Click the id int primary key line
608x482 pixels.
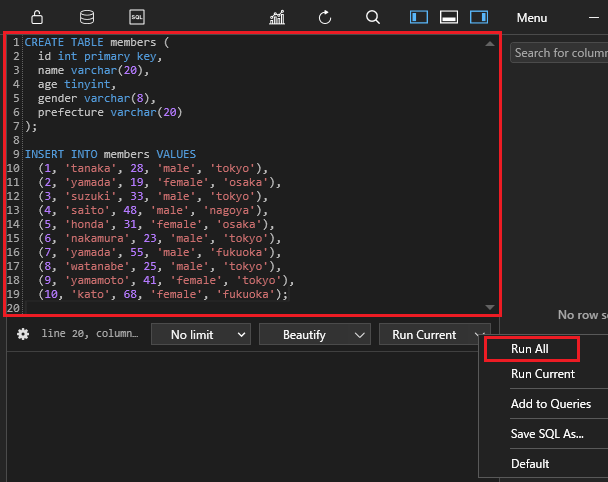coord(100,56)
